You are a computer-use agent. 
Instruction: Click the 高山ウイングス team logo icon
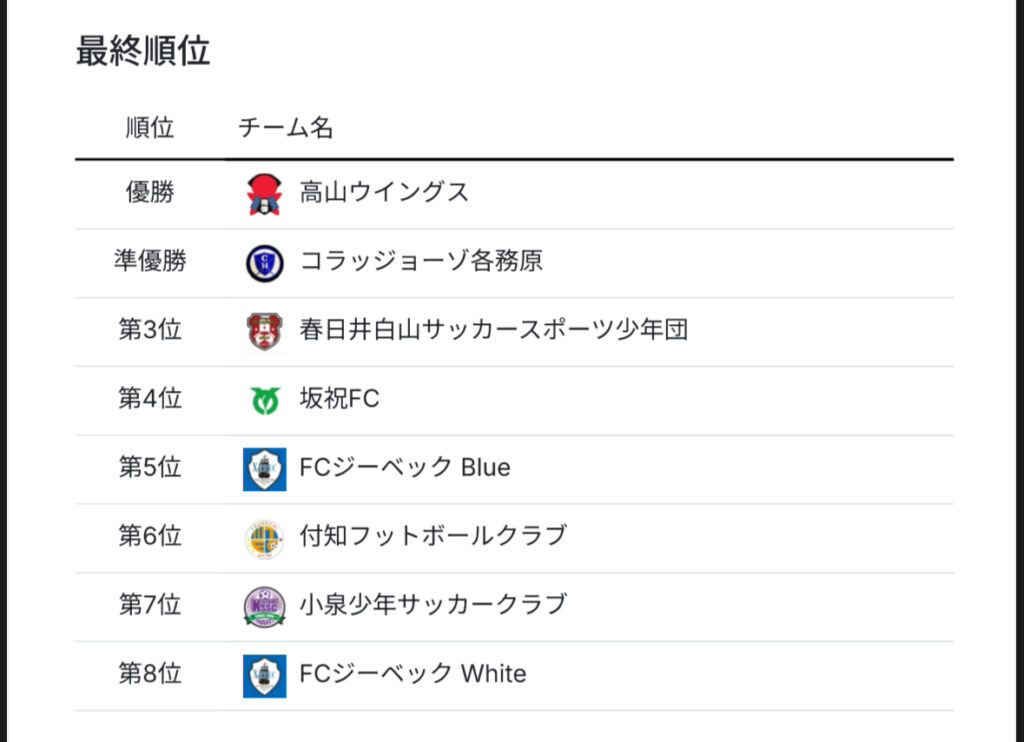pyautogui.click(x=264, y=194)
